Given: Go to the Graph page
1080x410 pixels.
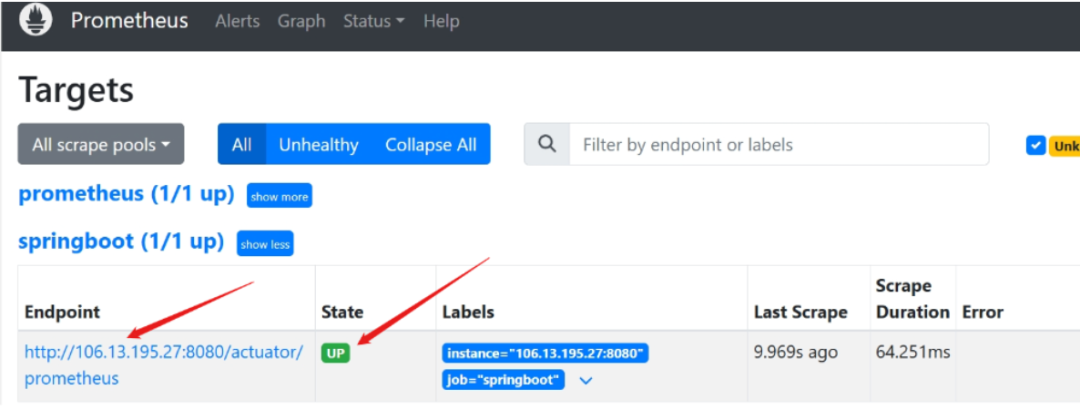Looking at the screenshot, I should tap(301, 21).
